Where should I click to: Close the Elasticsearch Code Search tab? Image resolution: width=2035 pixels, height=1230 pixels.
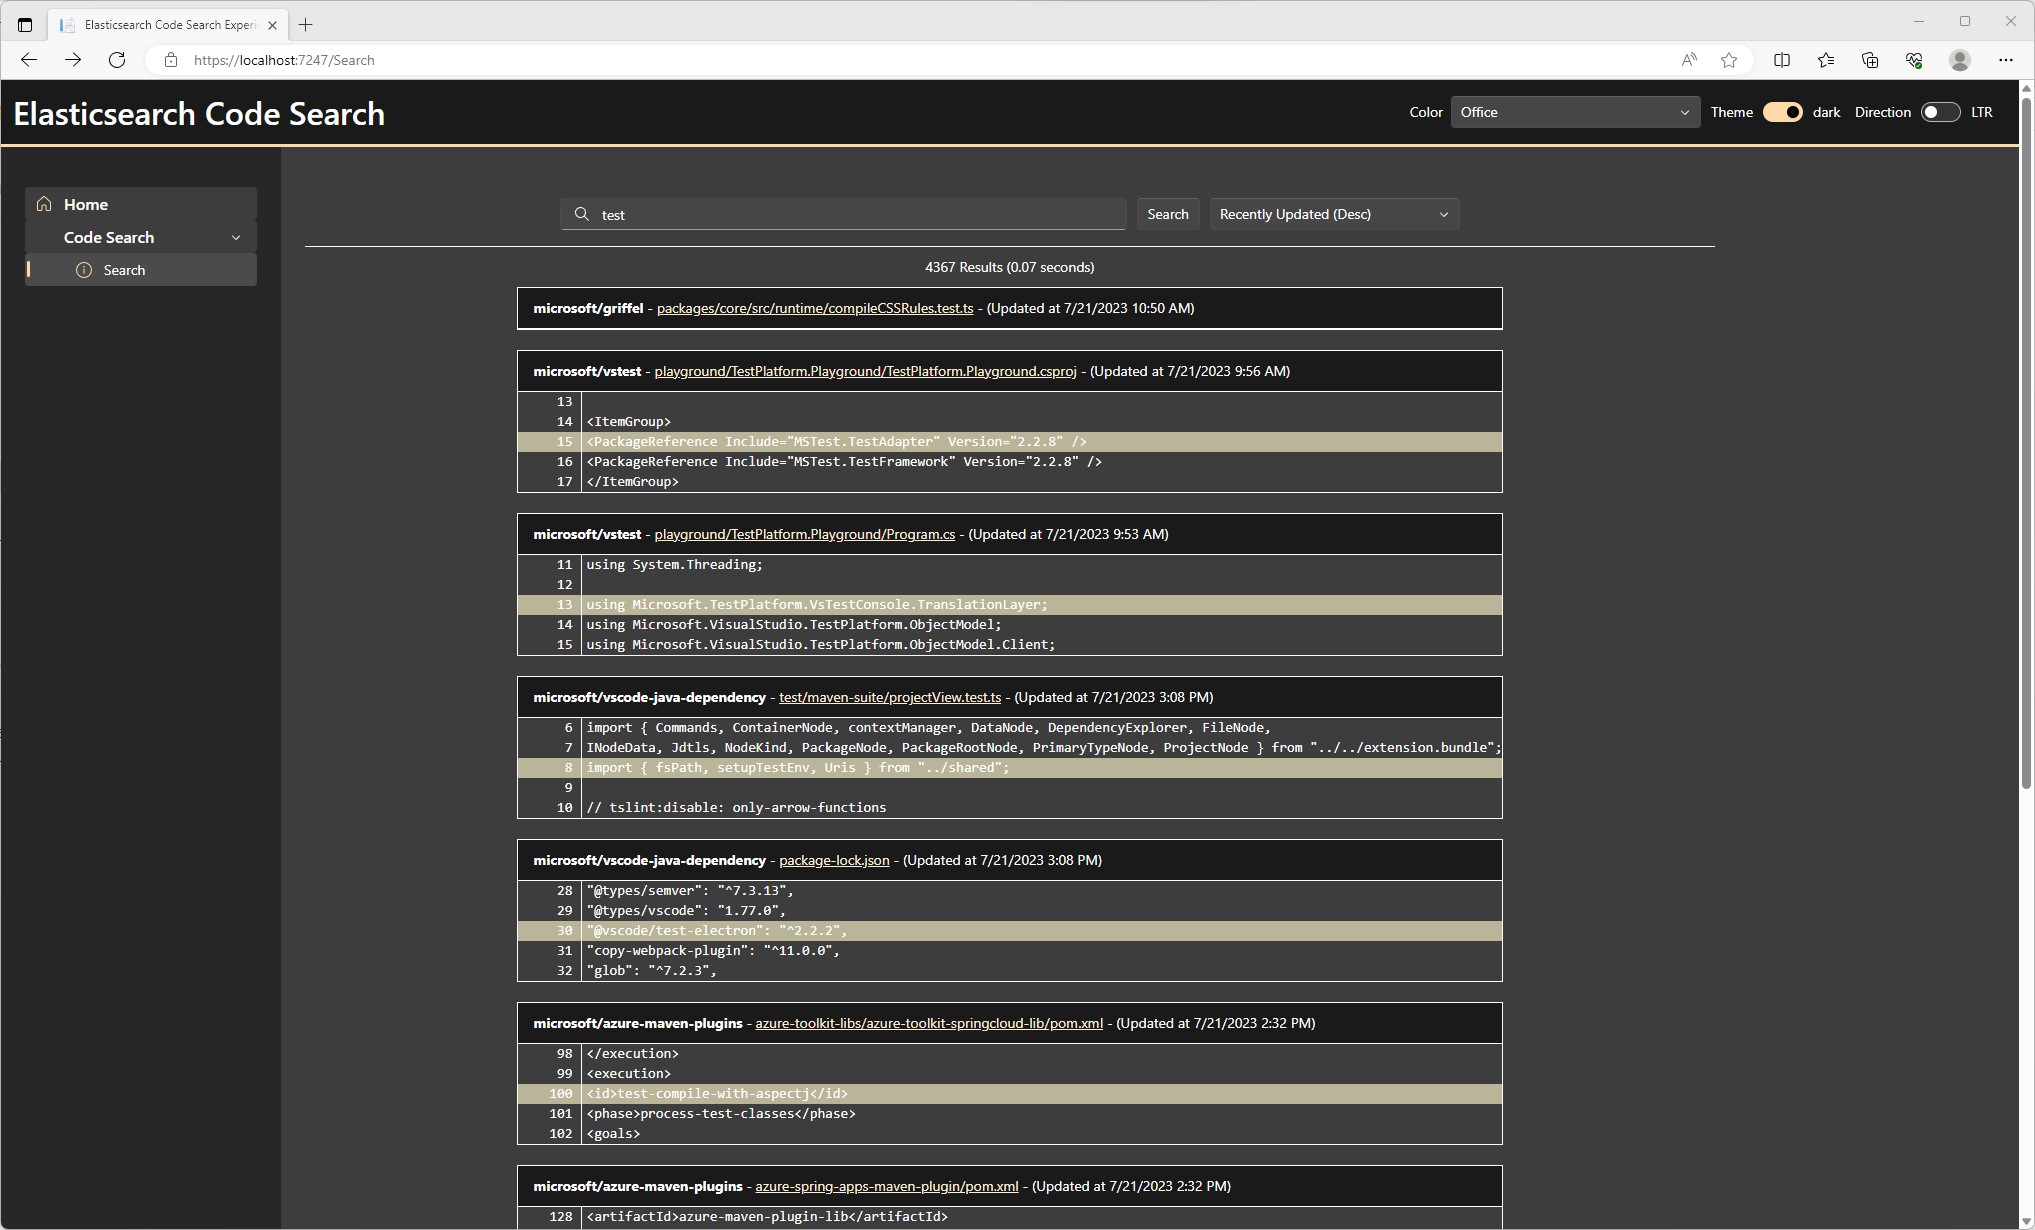coord(272,25)
